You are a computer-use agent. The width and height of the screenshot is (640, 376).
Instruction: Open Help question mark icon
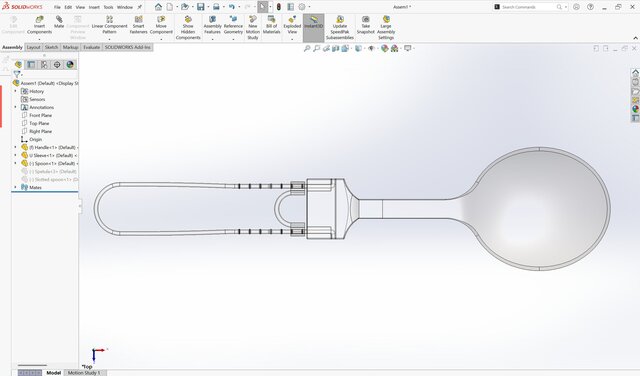(590, 7)
